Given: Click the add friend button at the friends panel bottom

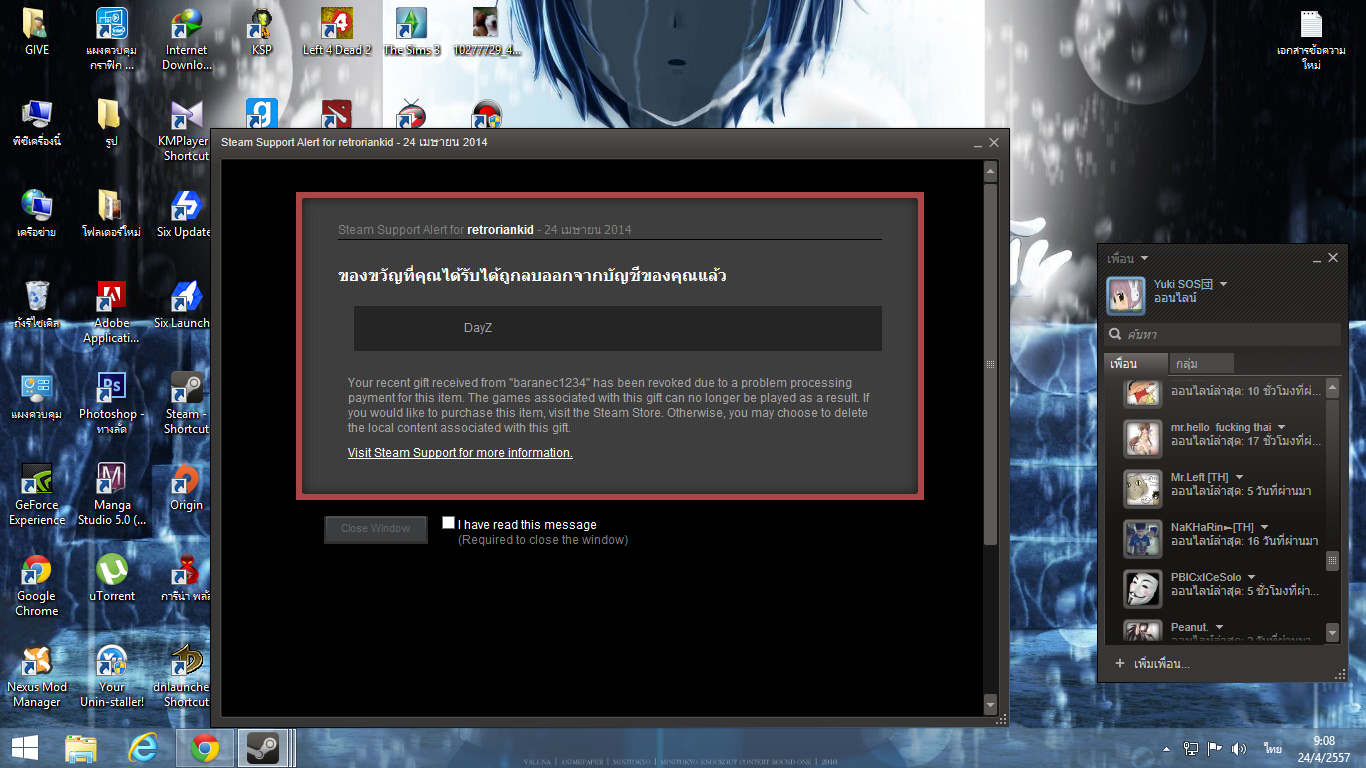Looking at the screenshot, I should pos(1152,664).
